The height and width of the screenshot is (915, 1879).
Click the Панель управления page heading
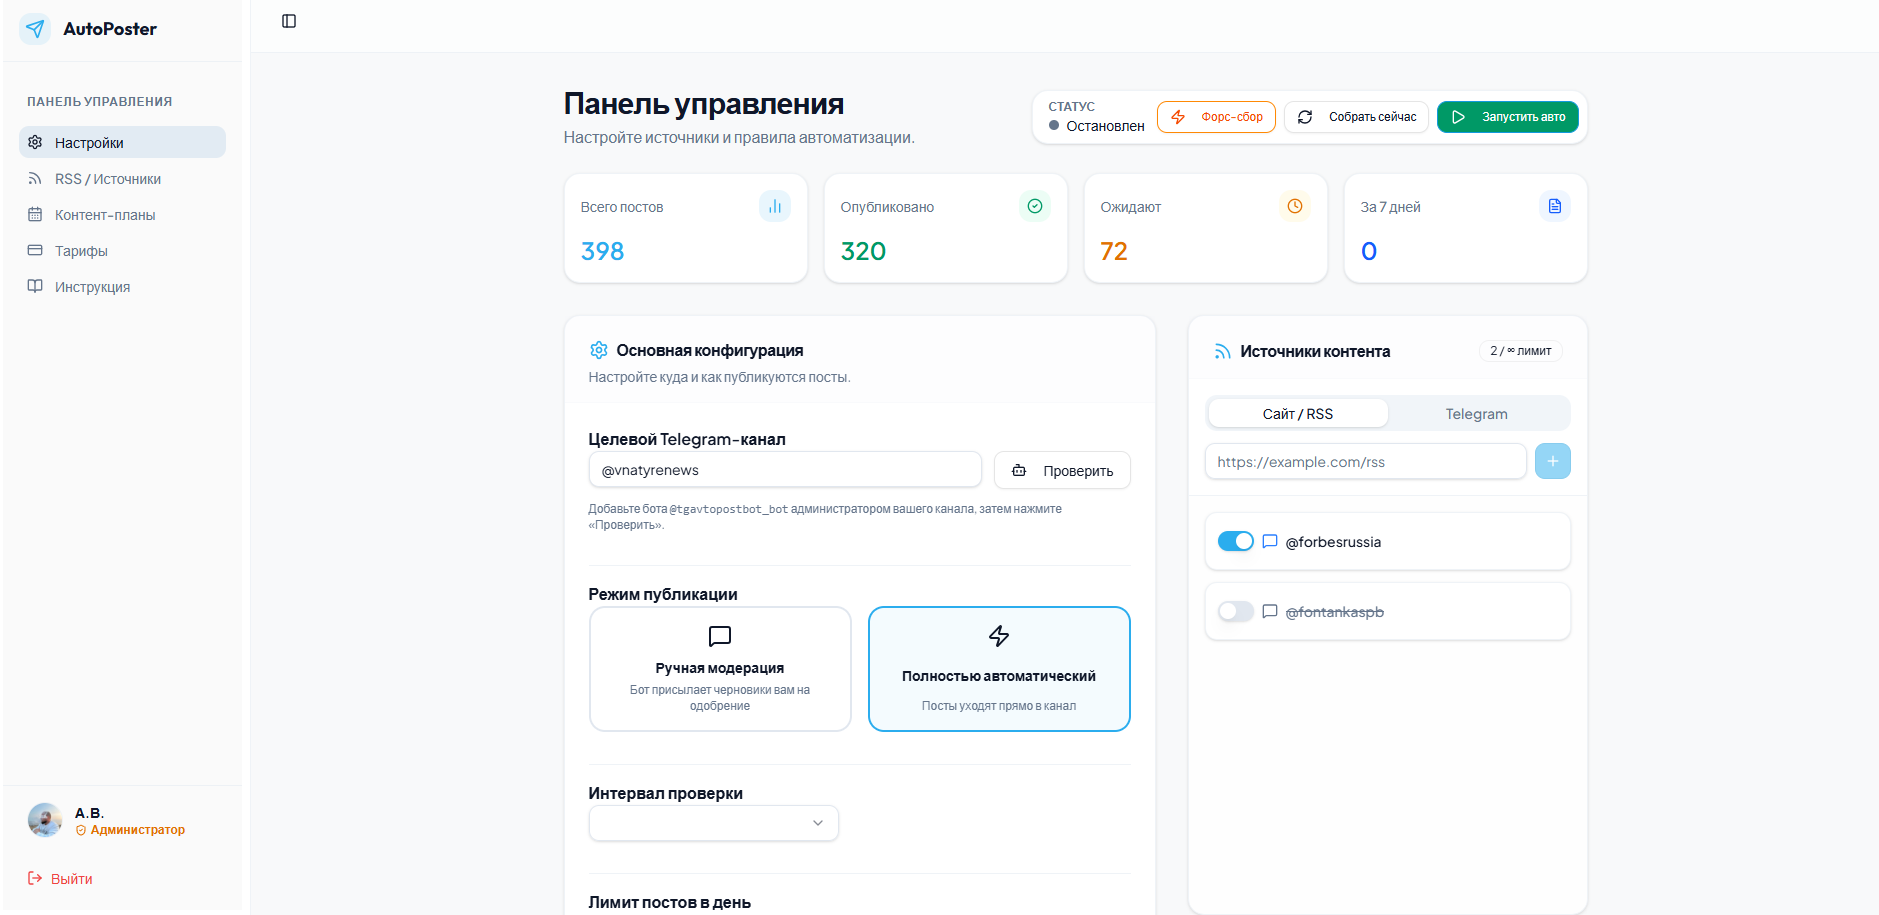click(x=704, y=103)
